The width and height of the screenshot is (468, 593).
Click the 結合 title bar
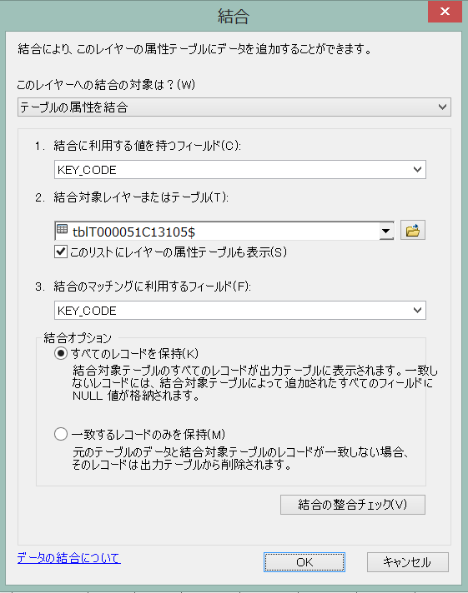[x=233, y=16]
